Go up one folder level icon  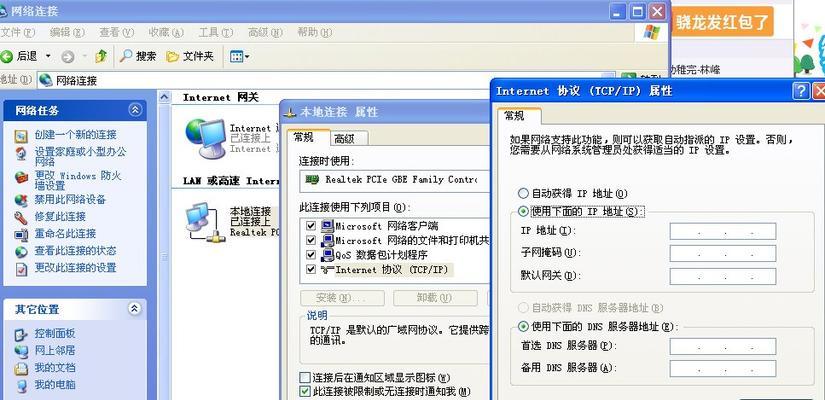(x=102, y=56)
